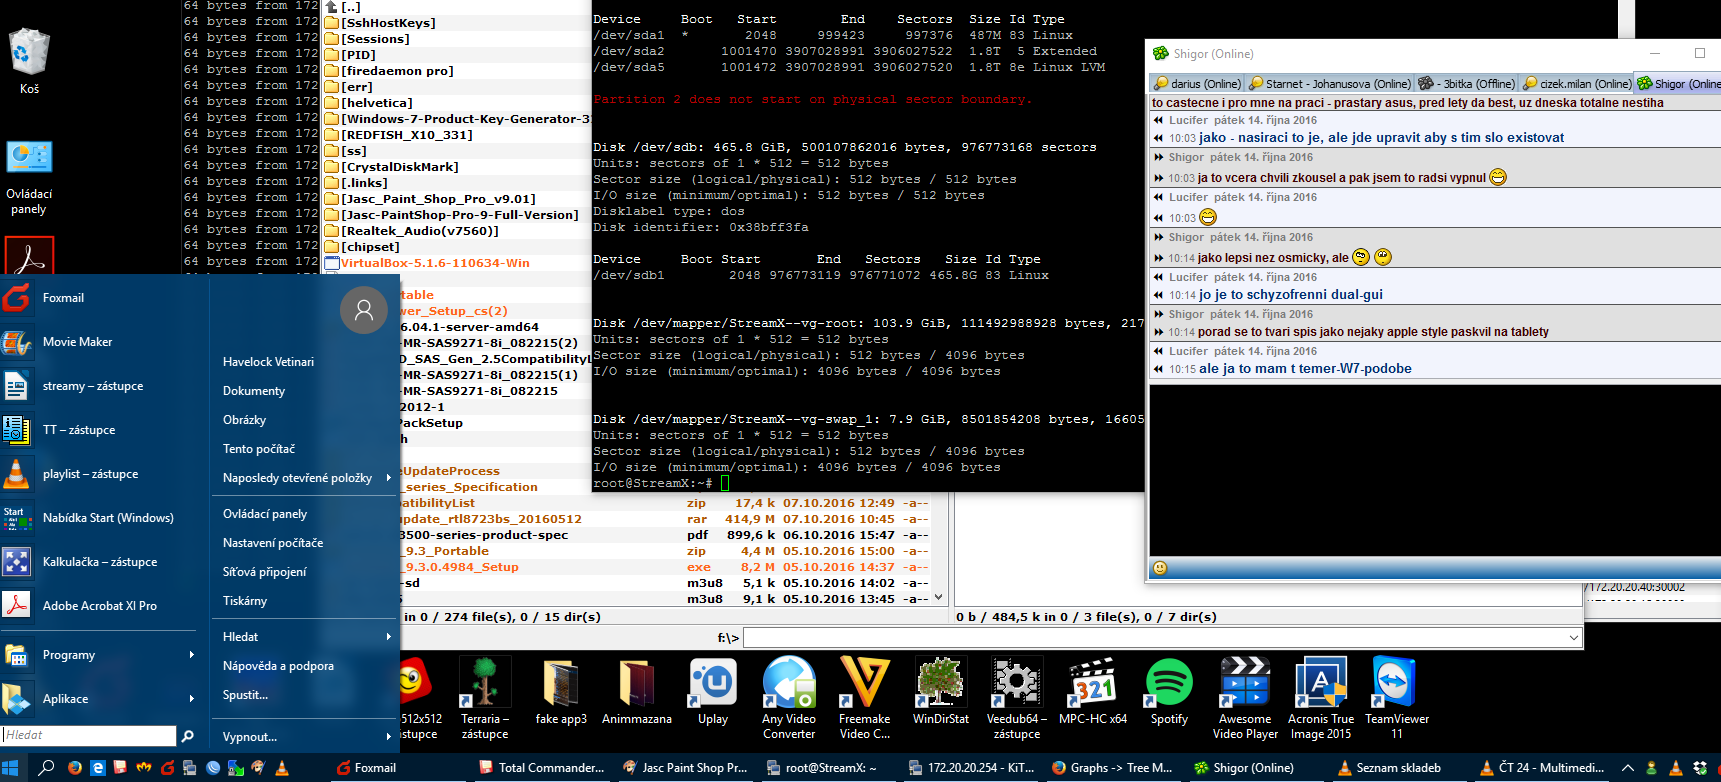Click start menu search magnifier button
This screenshot has width=1721, height=782.
[x=187, y=736]
